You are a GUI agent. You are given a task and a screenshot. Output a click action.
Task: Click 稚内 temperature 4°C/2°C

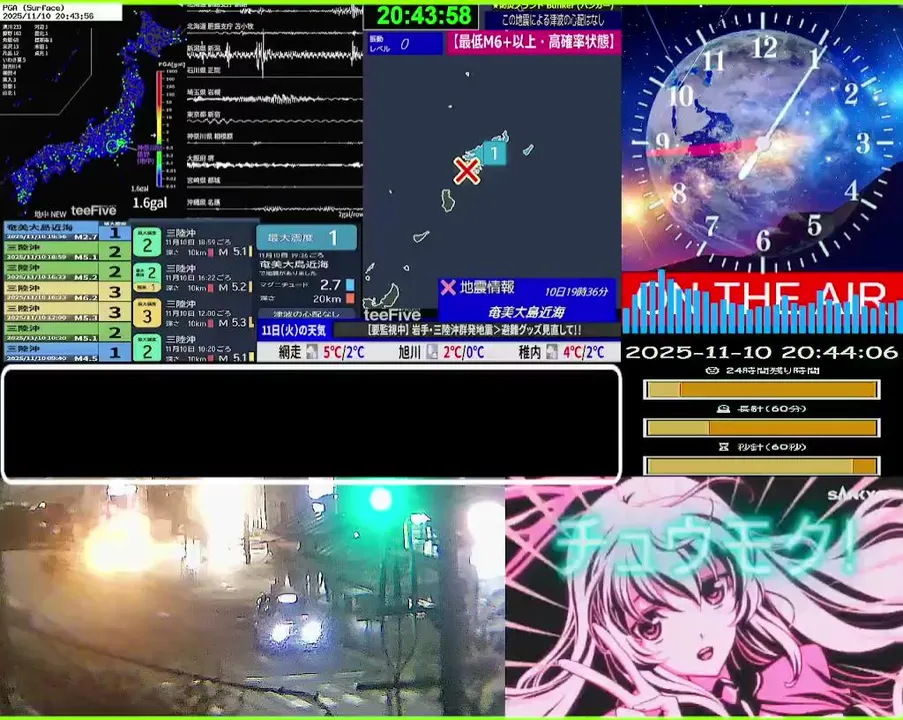(x=583, y=352)
